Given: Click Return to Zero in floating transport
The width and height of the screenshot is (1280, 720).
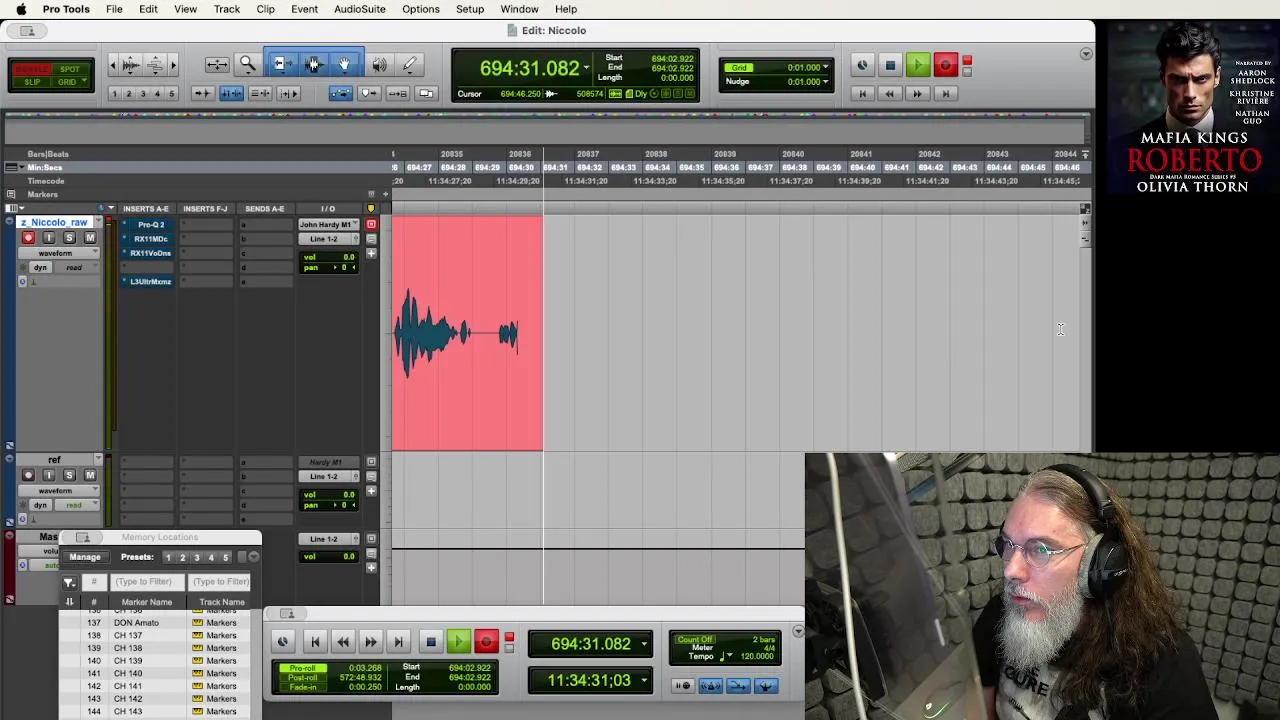Looking at the screenshot, I should click(x=314, y=642).
